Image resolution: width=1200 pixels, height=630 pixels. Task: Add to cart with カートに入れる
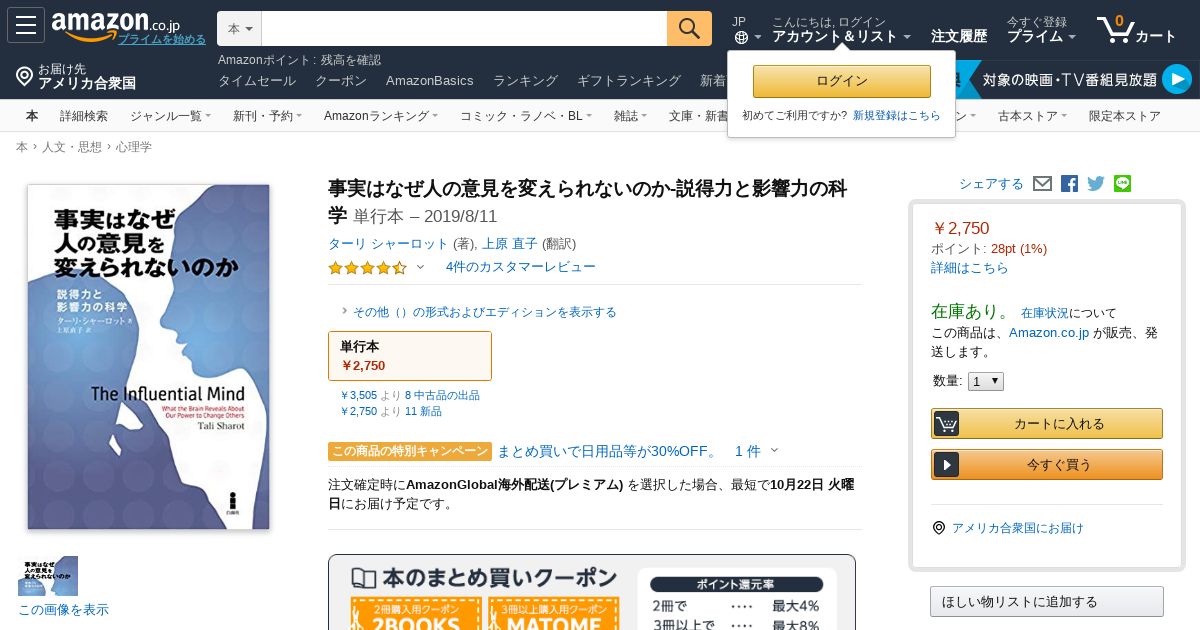[x=1047, y=423]
